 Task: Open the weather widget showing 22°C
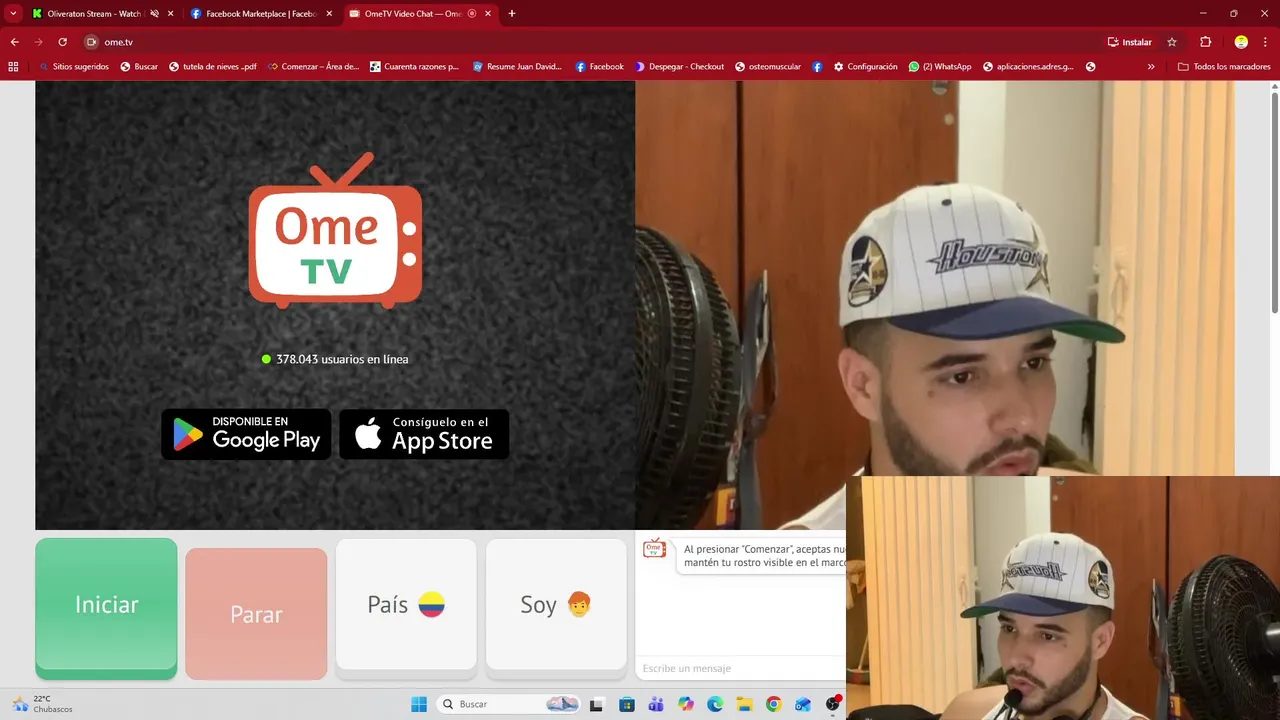click(x=42, y=704)
